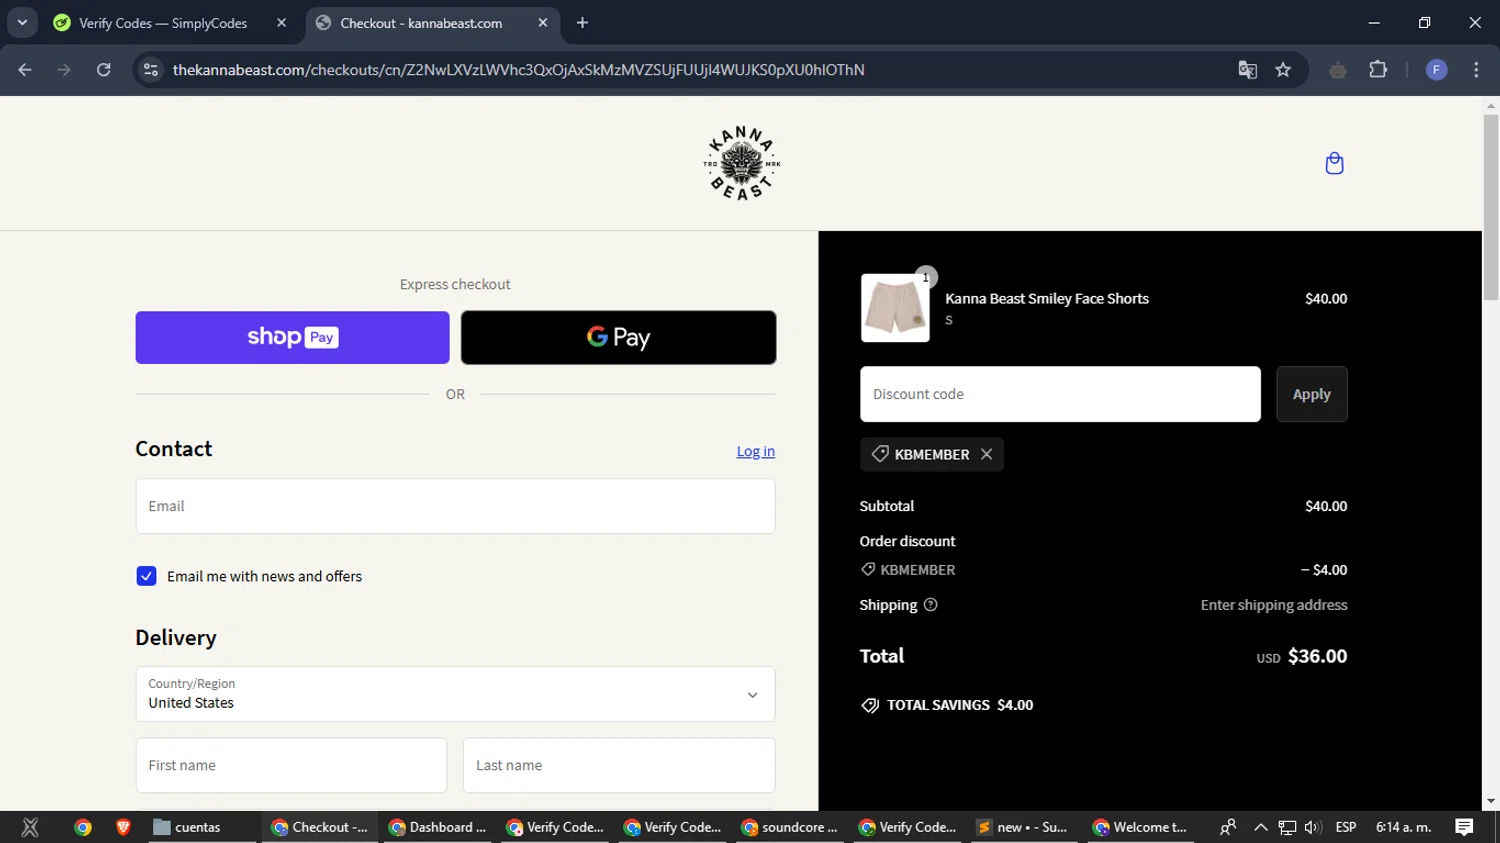Apply the discount code
1500x843 pixels.
click(1311, 394)
